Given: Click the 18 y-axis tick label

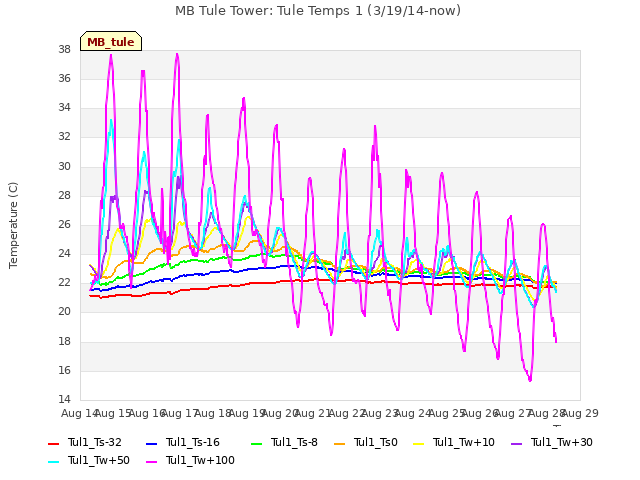Looking at the screenshot, I should (x=64, y=341).
